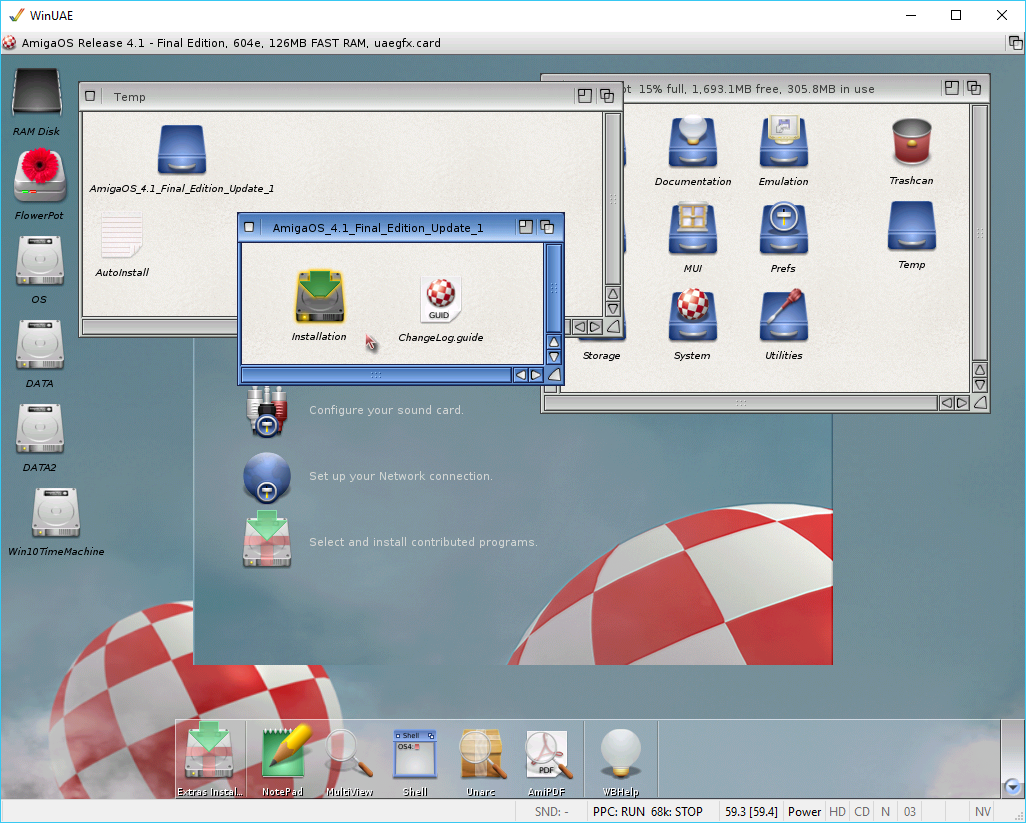Select the AutoInstall file icon
This screenshot has width=1026, height=823.
pos(122,236)
